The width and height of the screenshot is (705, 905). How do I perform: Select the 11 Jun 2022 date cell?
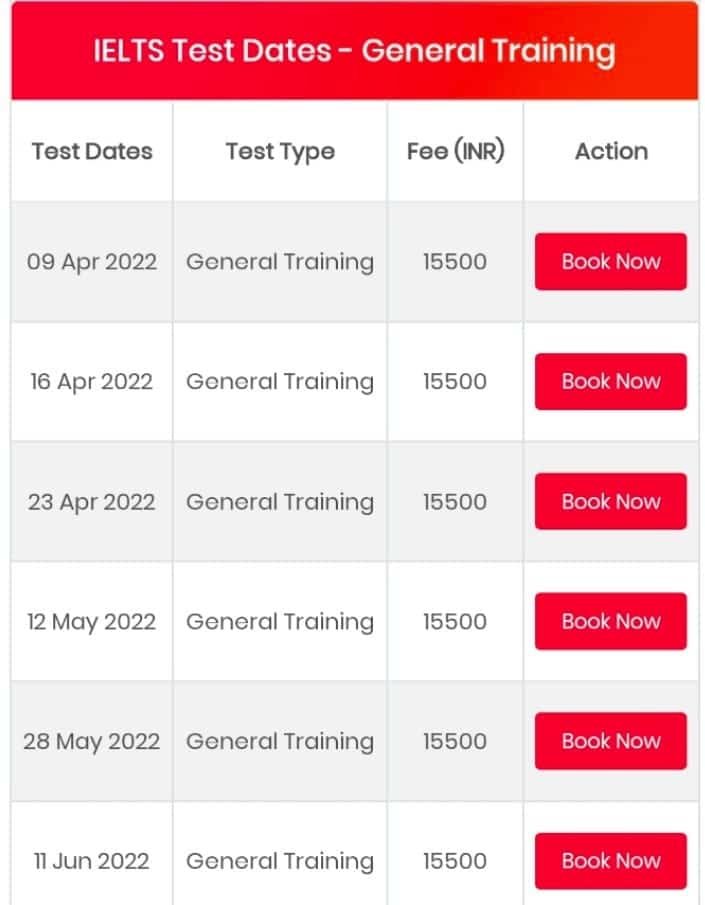pos(90,861)
